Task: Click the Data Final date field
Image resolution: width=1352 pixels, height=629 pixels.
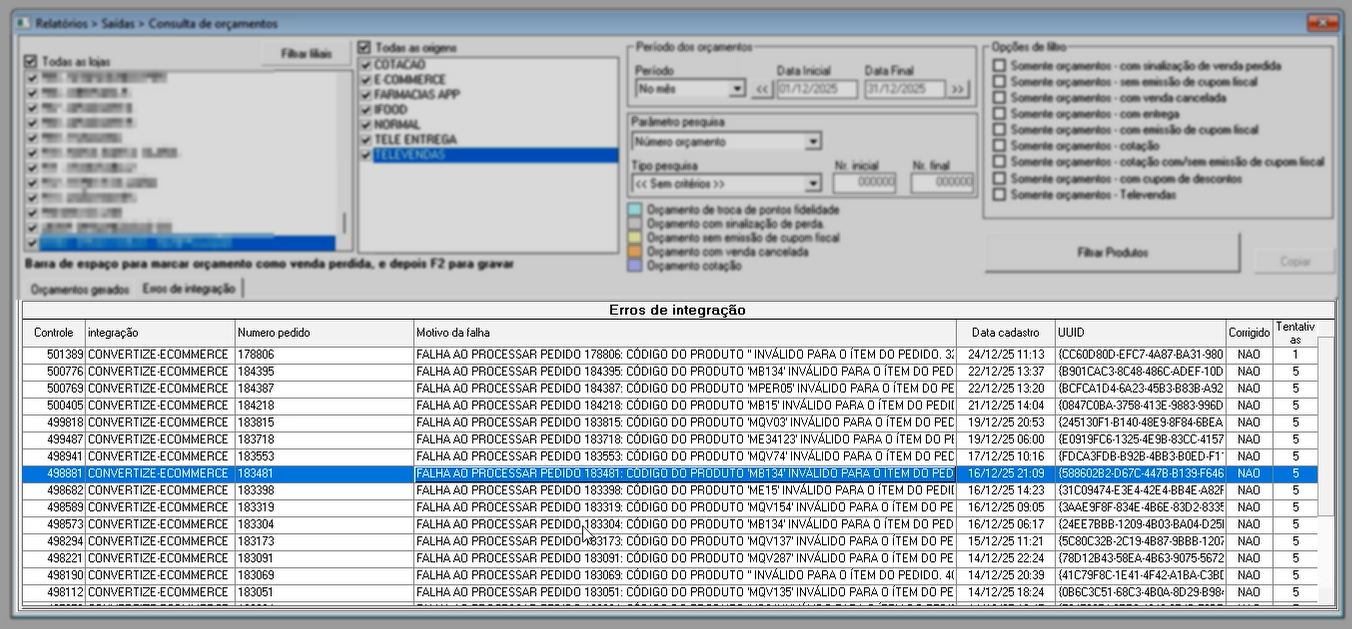Action: 904,89
